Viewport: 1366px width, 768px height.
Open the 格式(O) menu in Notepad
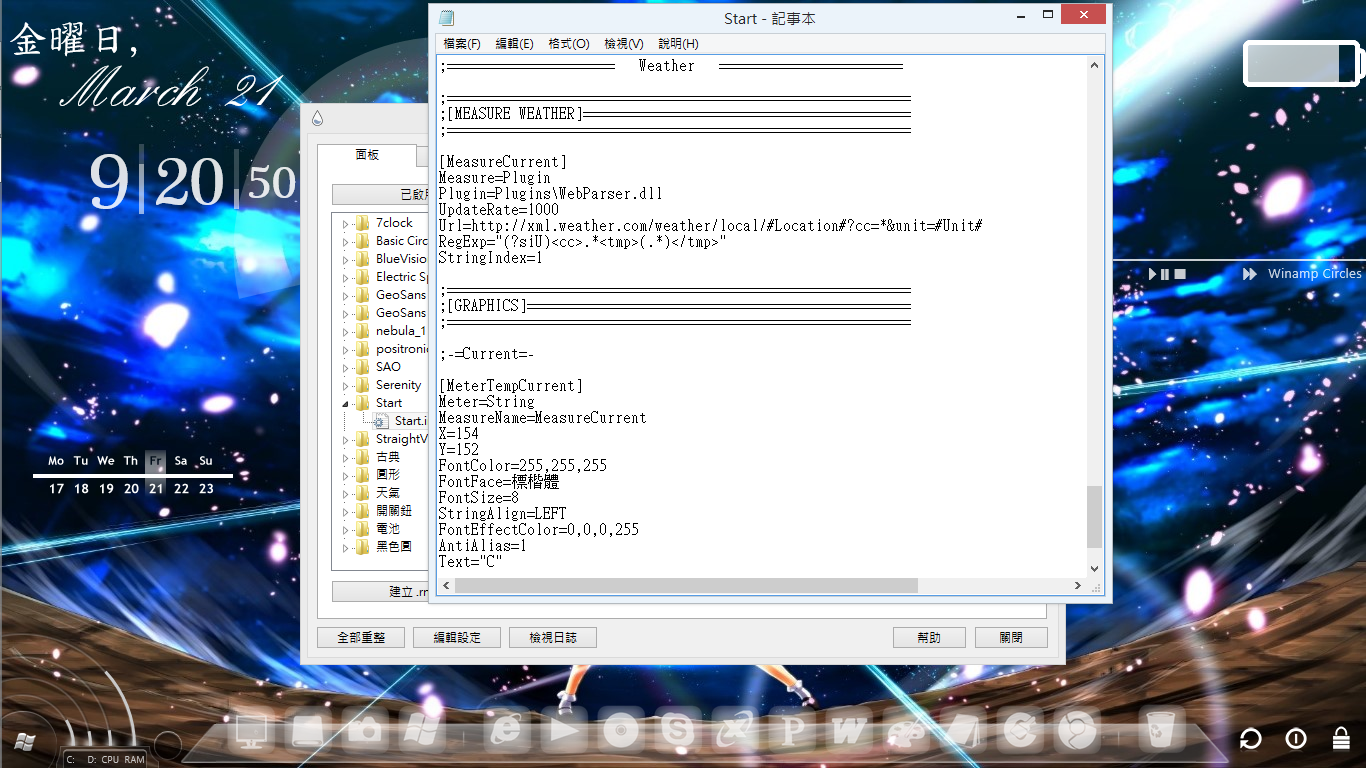(x=568, y=44)
